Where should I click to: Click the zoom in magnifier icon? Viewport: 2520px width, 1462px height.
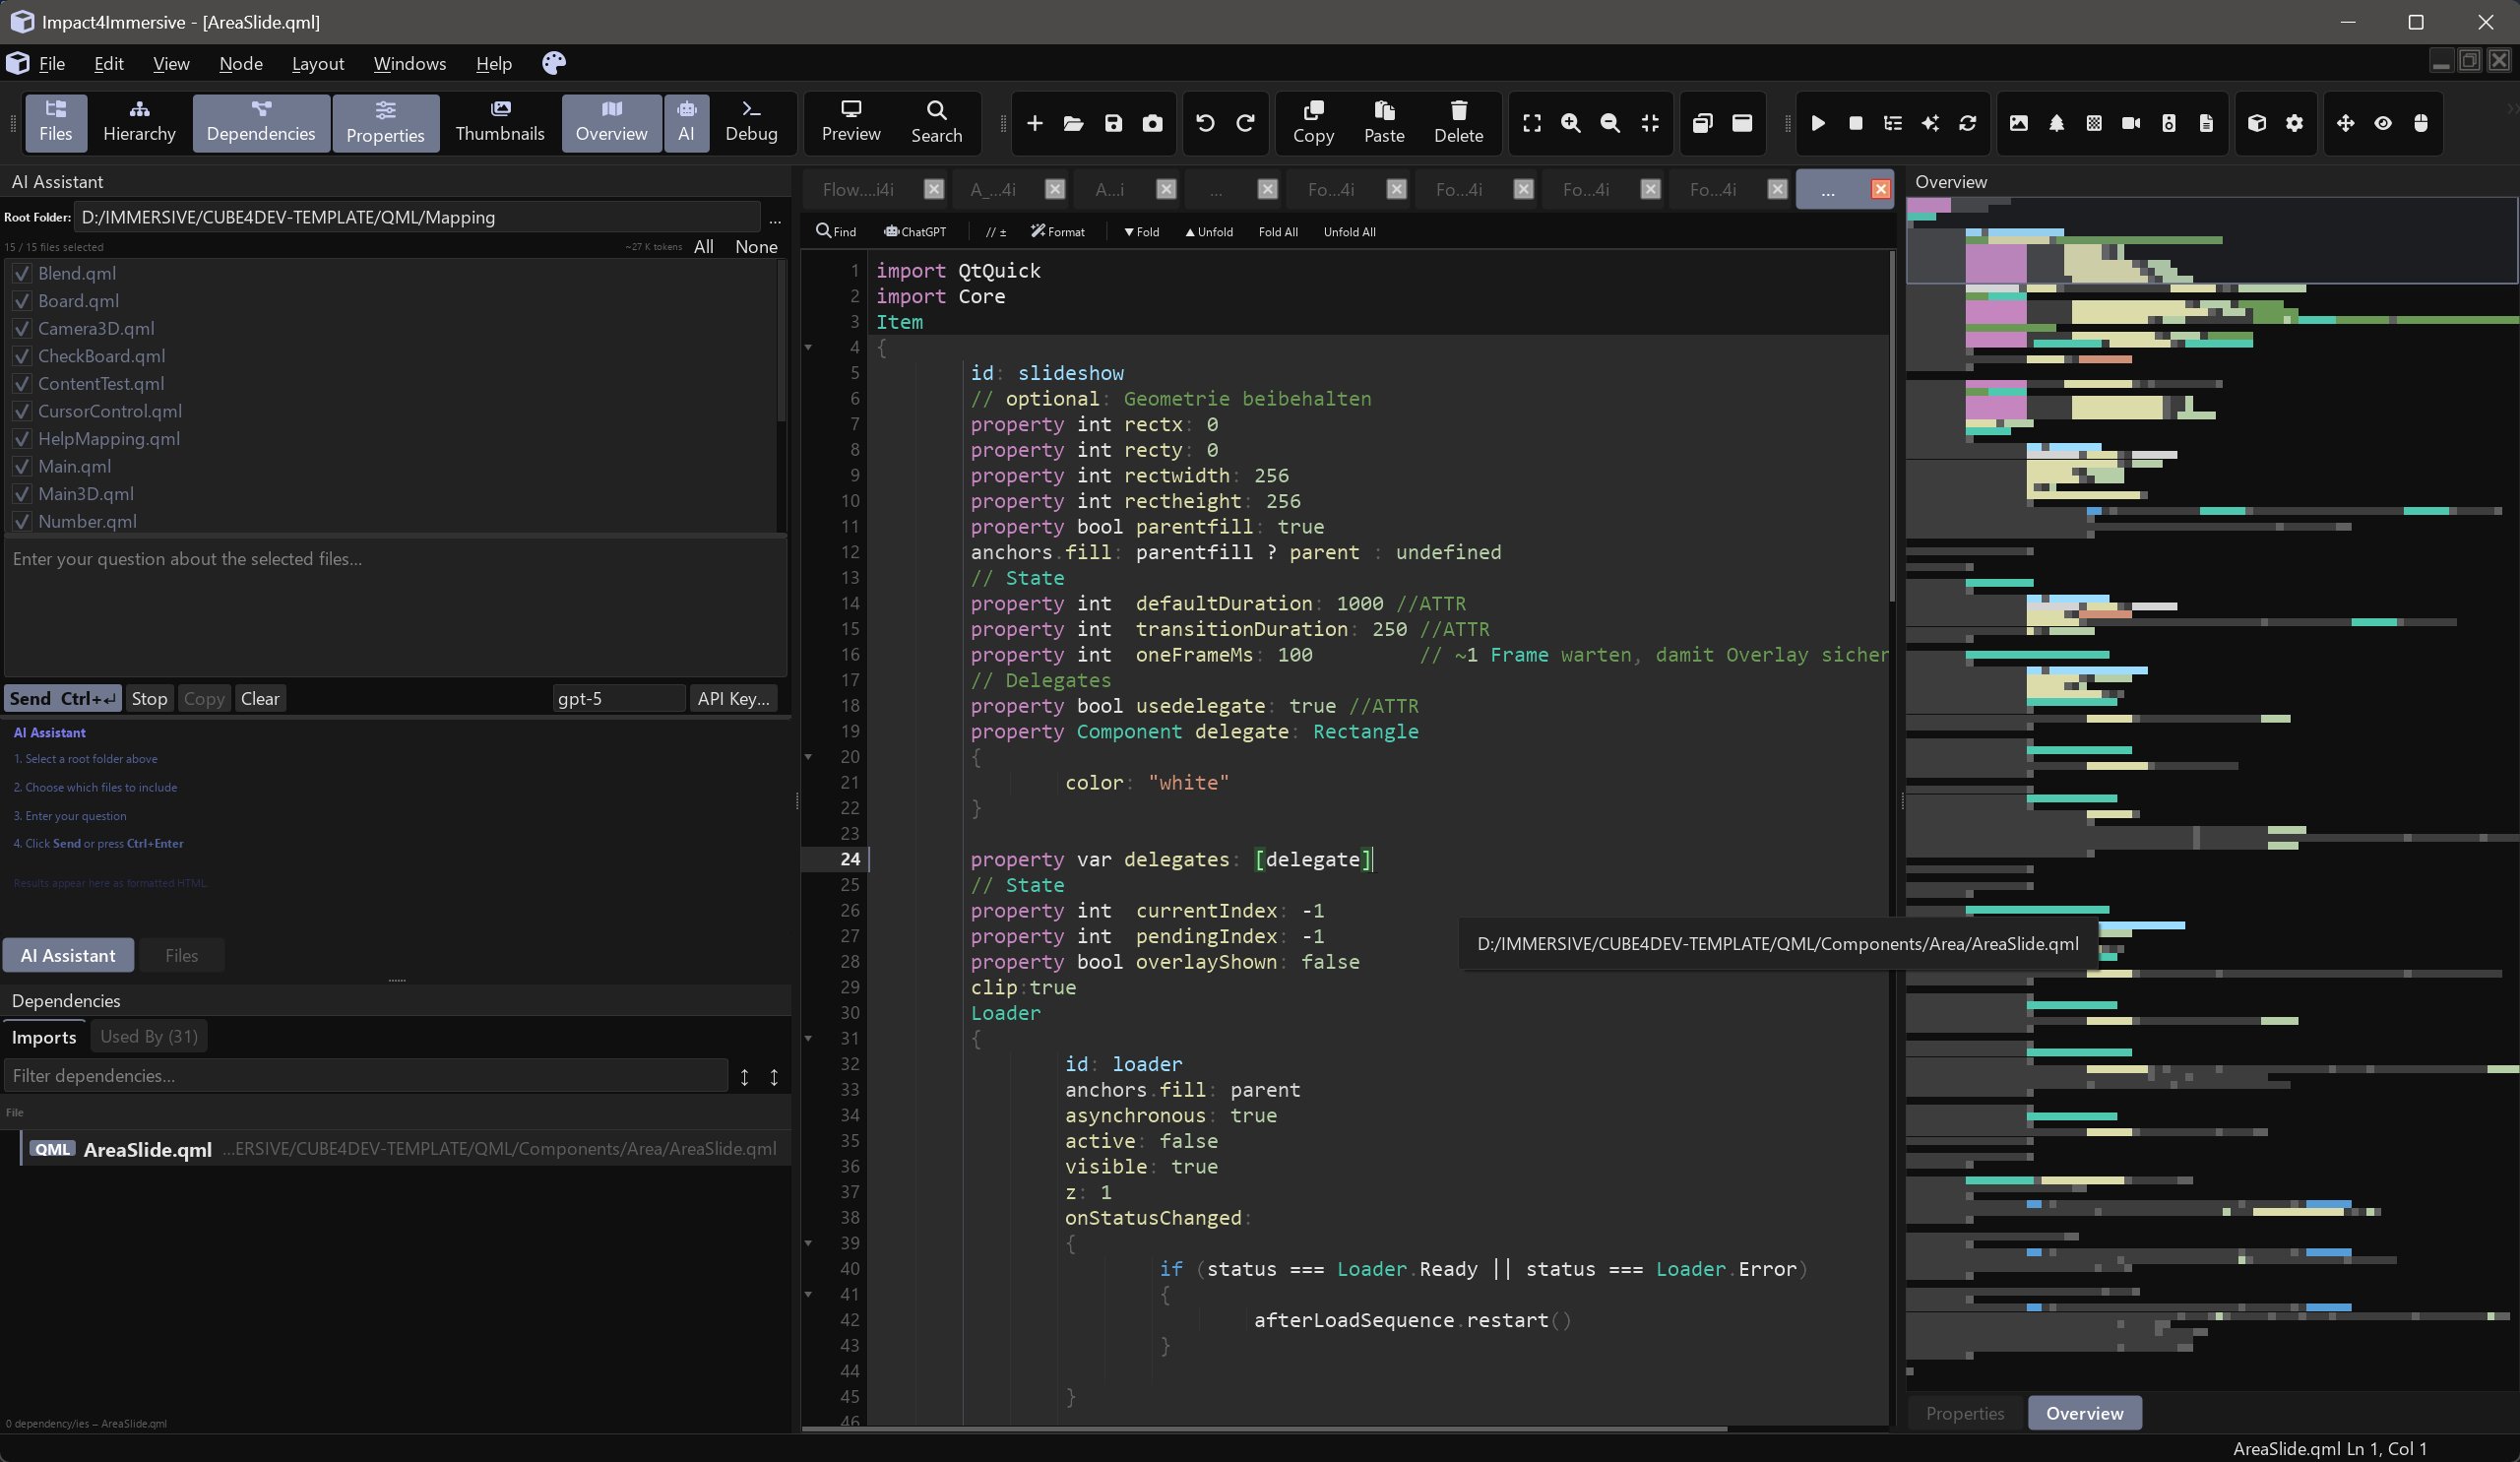pyautogui.click(x=1571, y=123)
